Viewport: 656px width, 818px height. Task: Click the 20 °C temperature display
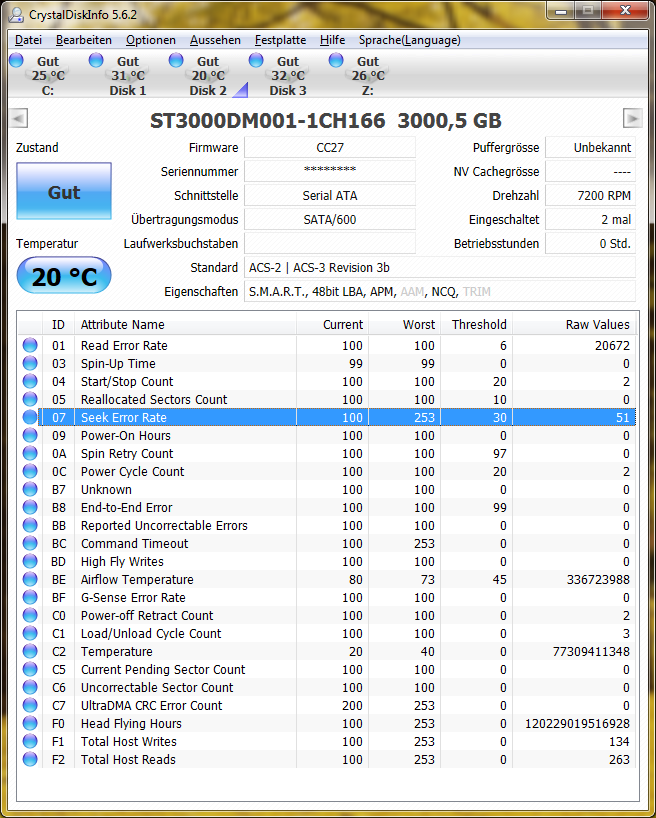point(64,275)
